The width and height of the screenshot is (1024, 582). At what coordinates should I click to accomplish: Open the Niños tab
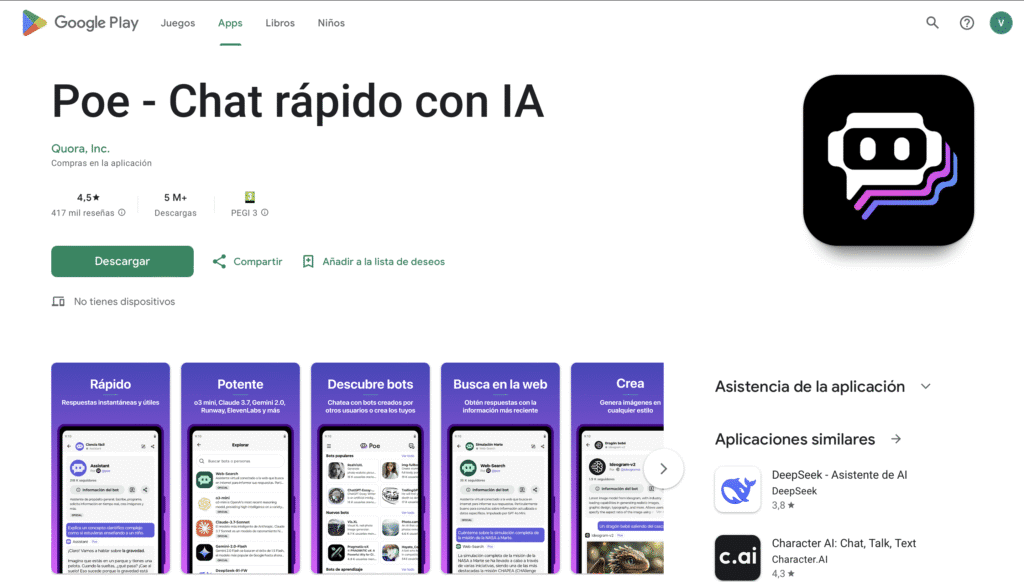point(331,23)
